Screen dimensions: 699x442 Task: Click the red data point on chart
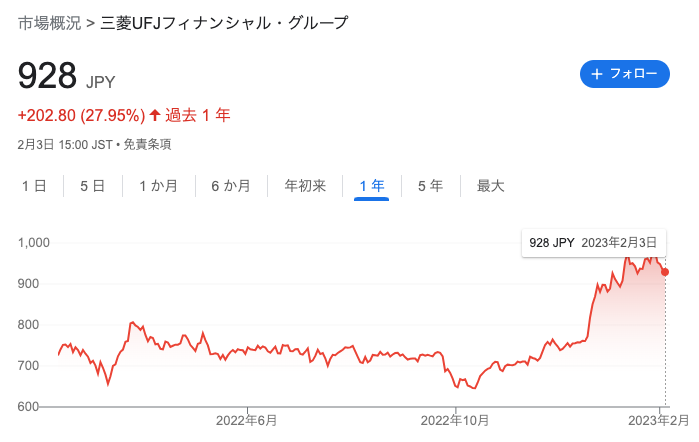[665, 272]
